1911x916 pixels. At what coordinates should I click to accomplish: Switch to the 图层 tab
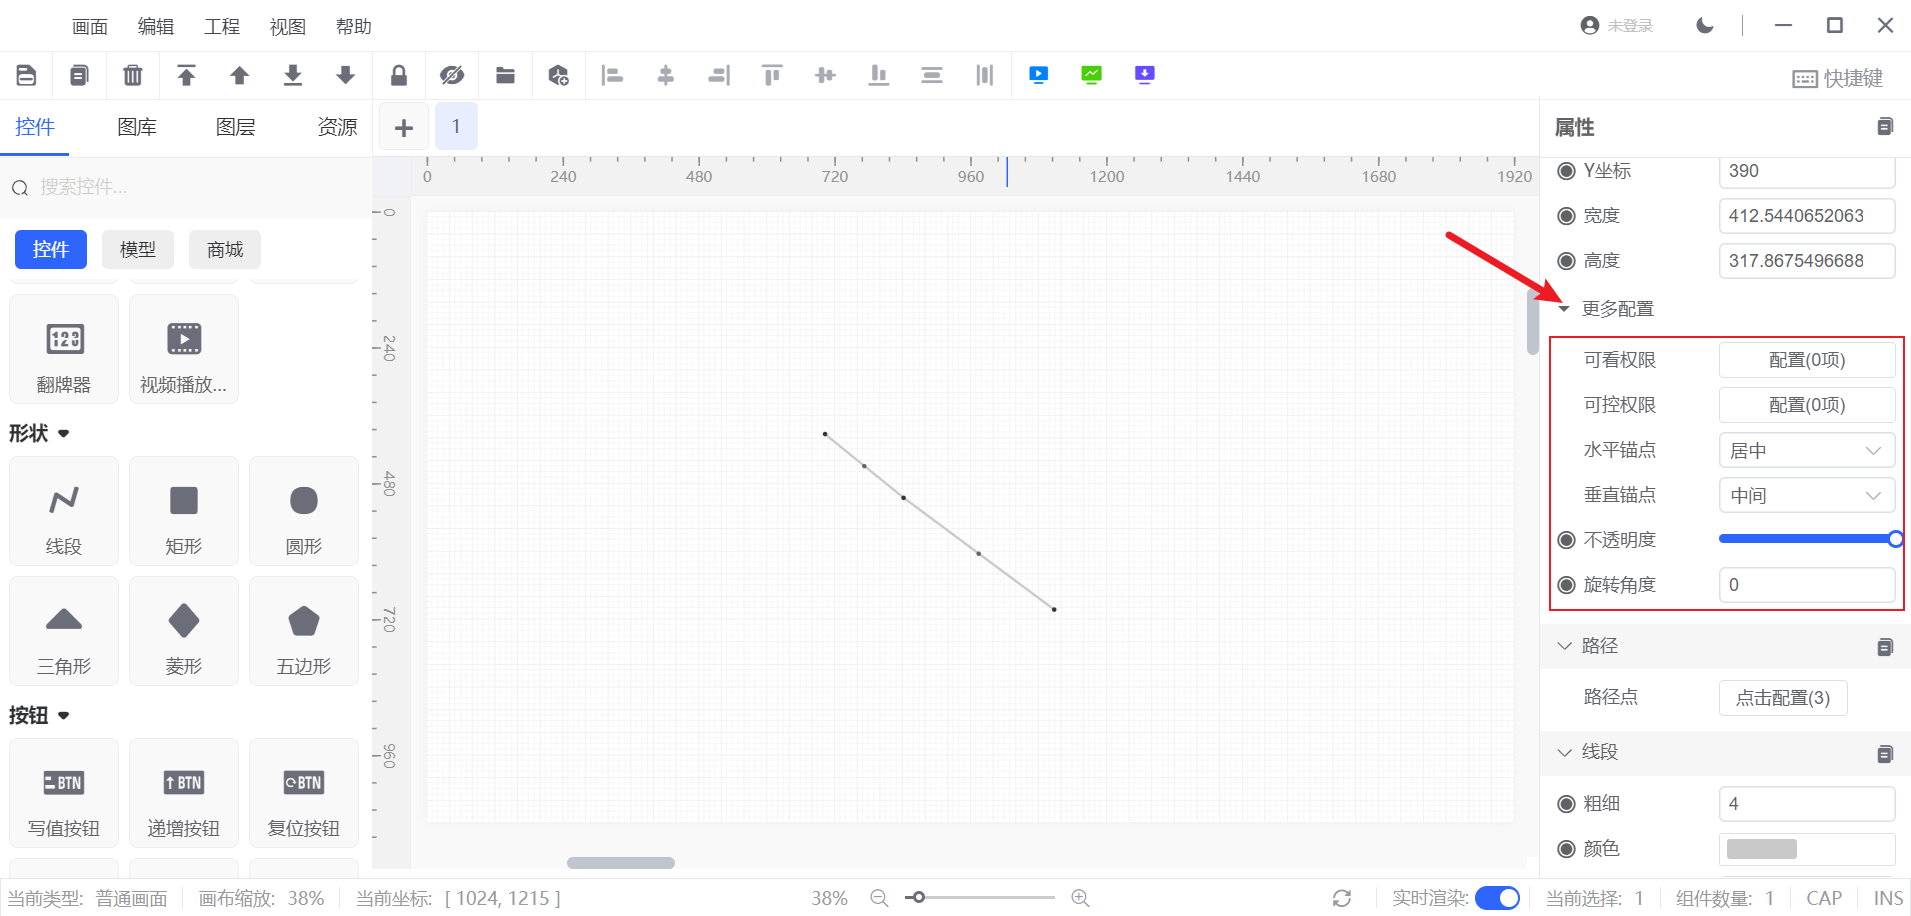tap(235, 127)
